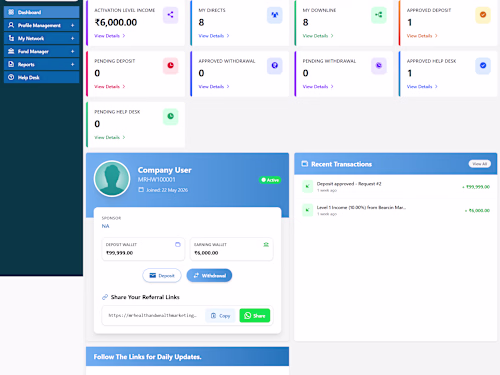View Details for Pending Help Desk
The height and width of the screenshot is (375, 500).
[x=110, y=137]
